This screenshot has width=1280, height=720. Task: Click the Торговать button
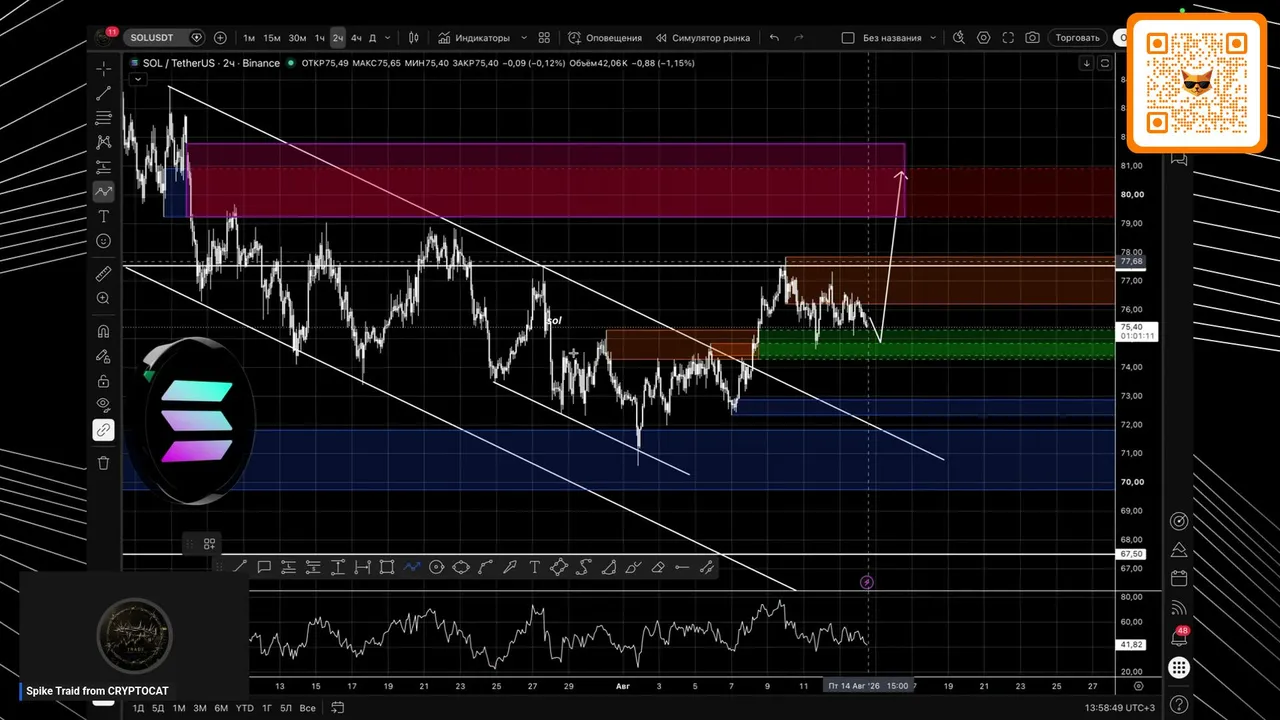(1078, 38)
